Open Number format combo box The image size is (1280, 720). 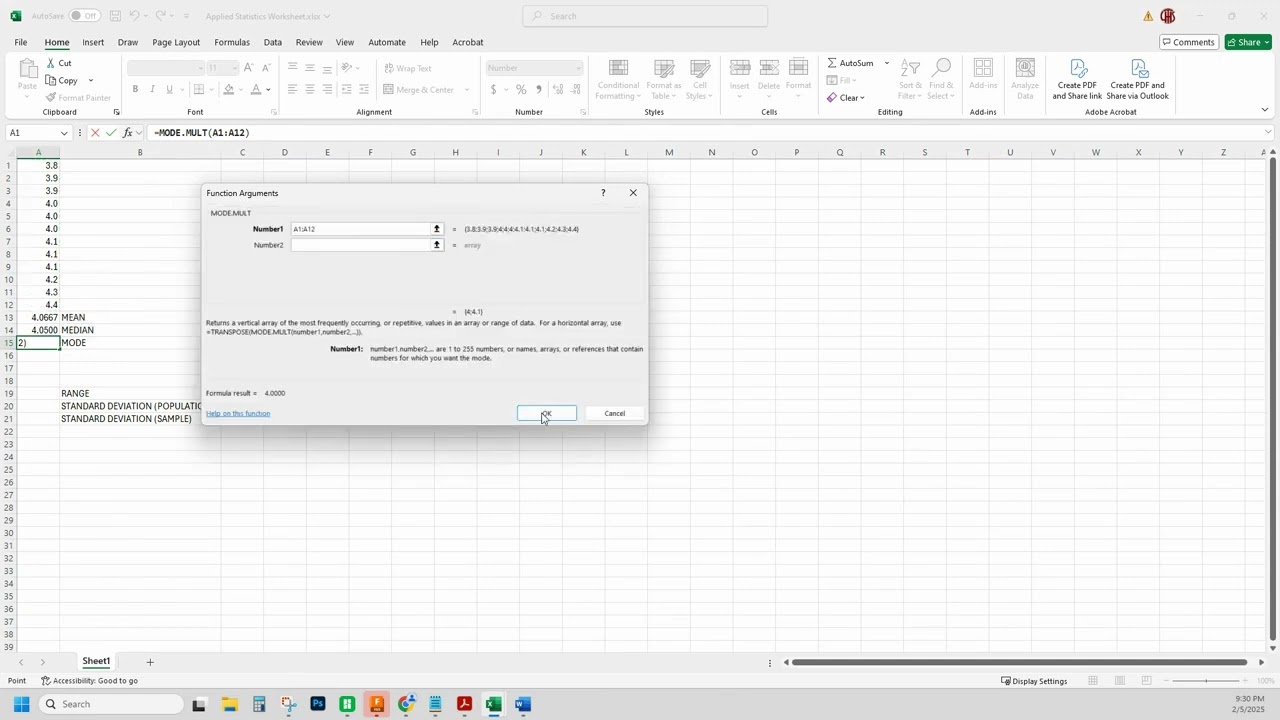[534, 68]
